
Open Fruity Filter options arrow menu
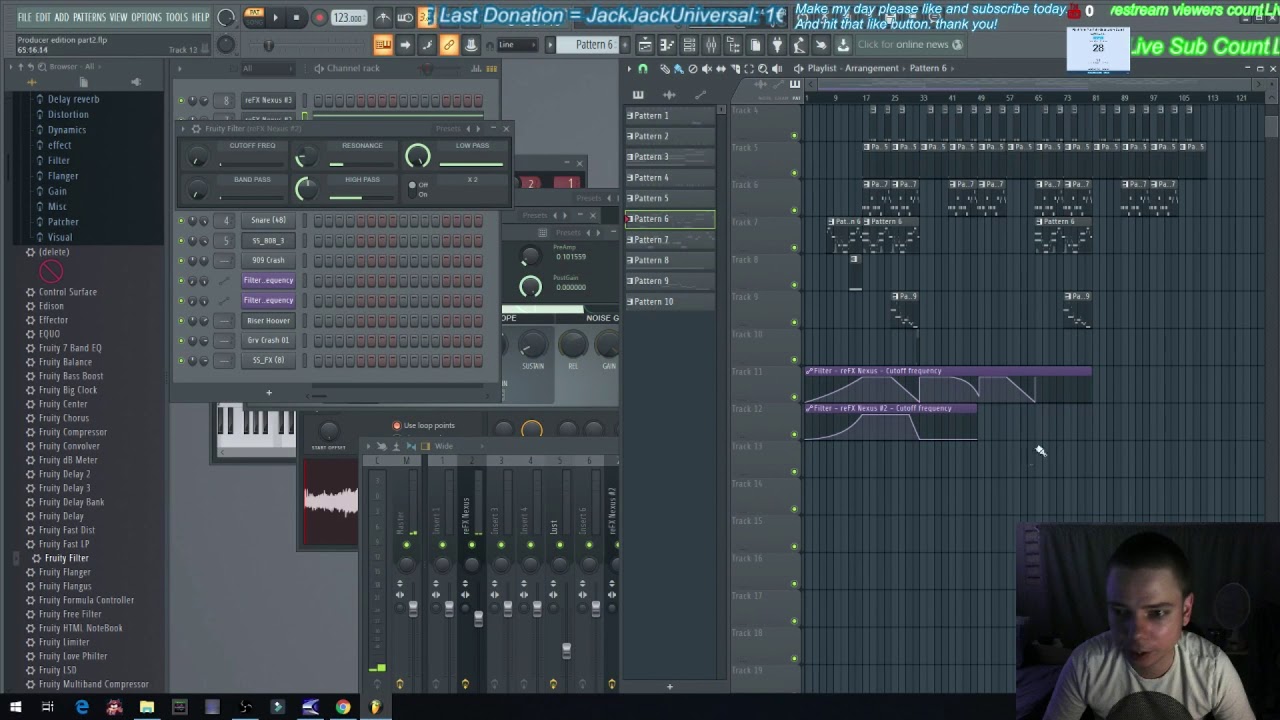tap(182, 129)
